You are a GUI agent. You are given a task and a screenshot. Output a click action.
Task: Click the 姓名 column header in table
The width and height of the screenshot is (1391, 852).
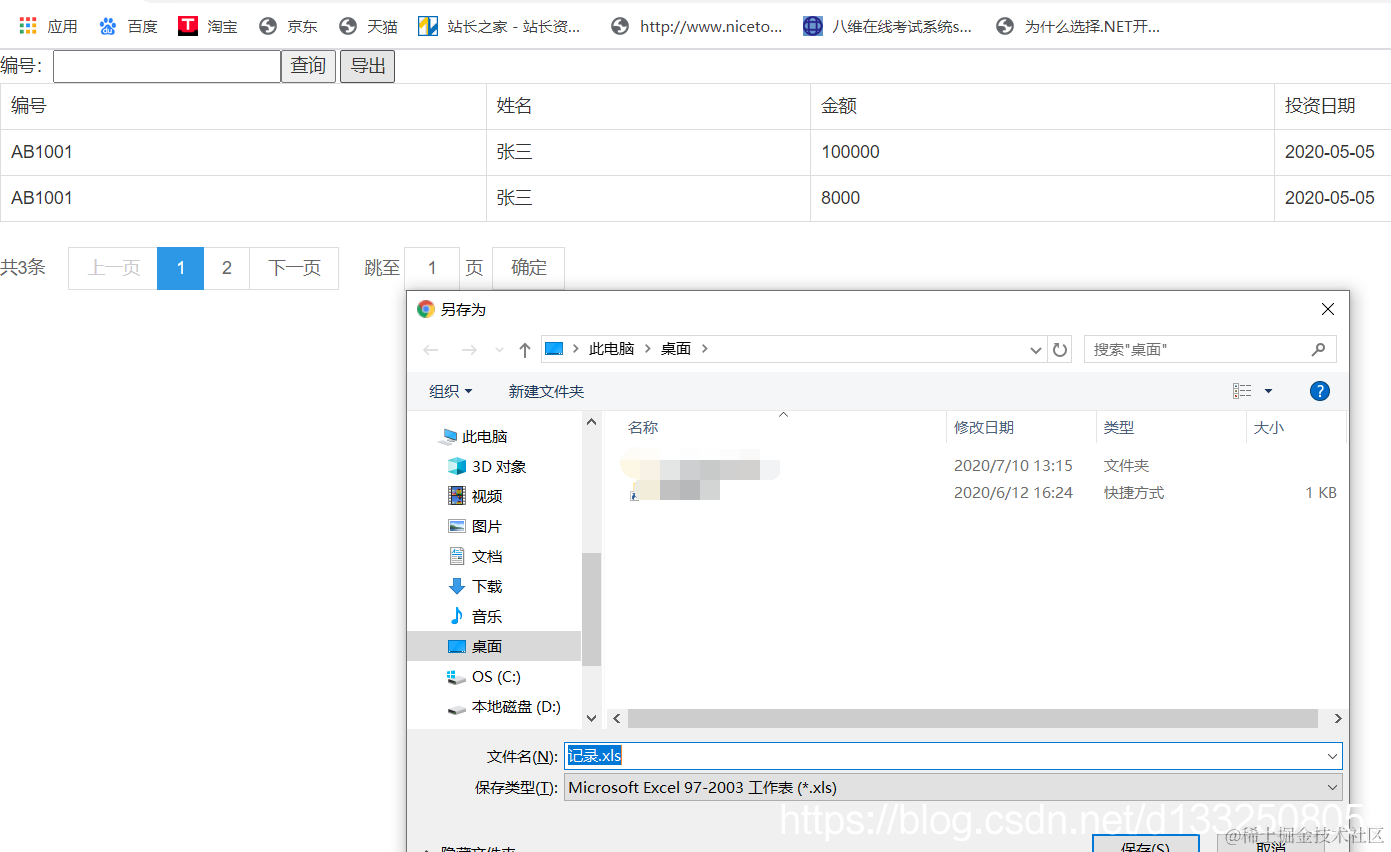click(x=648, y=106)
